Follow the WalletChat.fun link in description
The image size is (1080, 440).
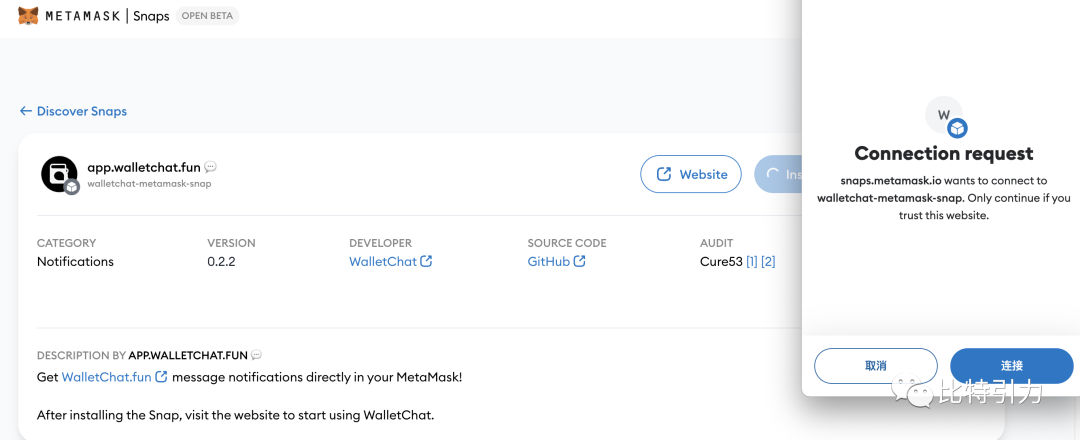106,377
